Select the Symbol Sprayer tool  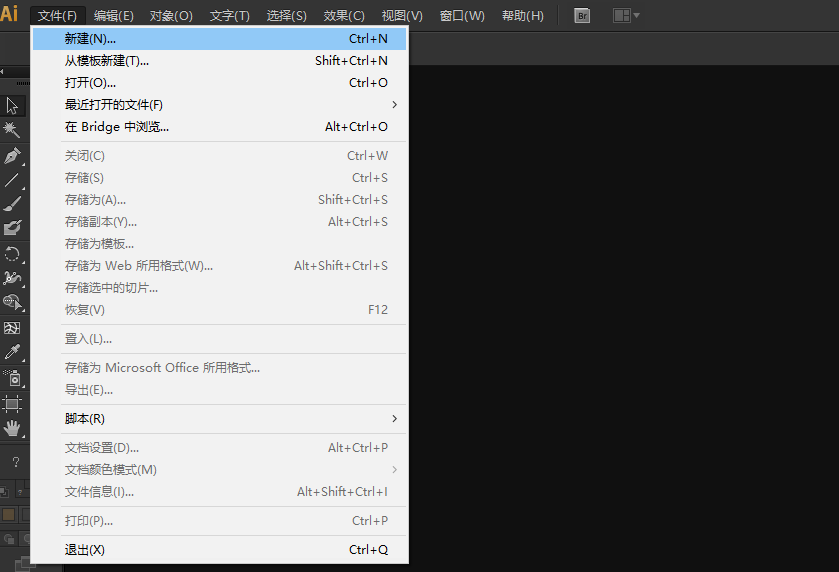[x=12, y=378]
